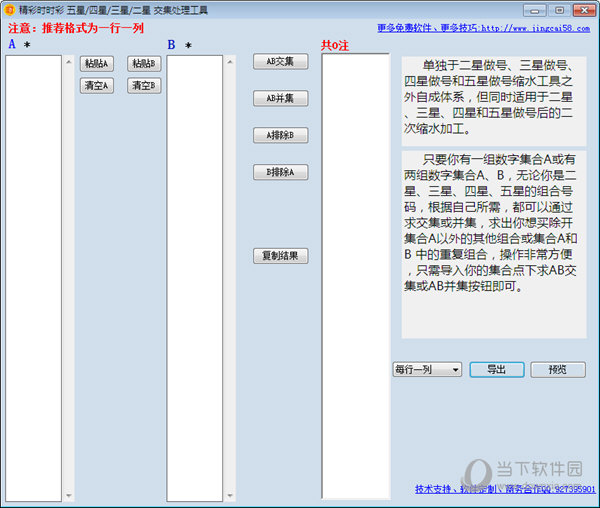Close the window
Image resolution: width=600 pixels, height=508 pixels.
pos(584,10)
